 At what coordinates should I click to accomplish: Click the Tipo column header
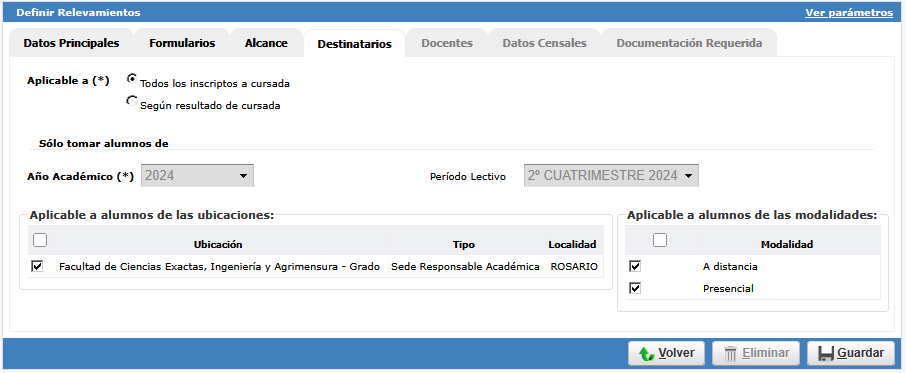463,244
